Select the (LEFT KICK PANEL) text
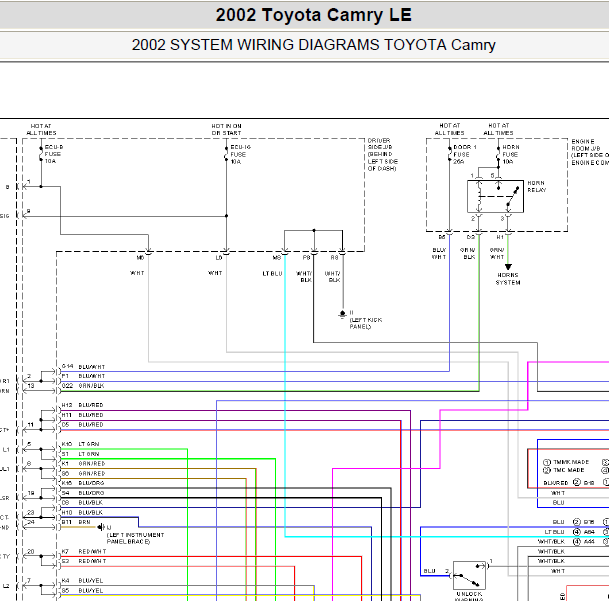This screenshot has height=601, width=609. pos(365,323)
